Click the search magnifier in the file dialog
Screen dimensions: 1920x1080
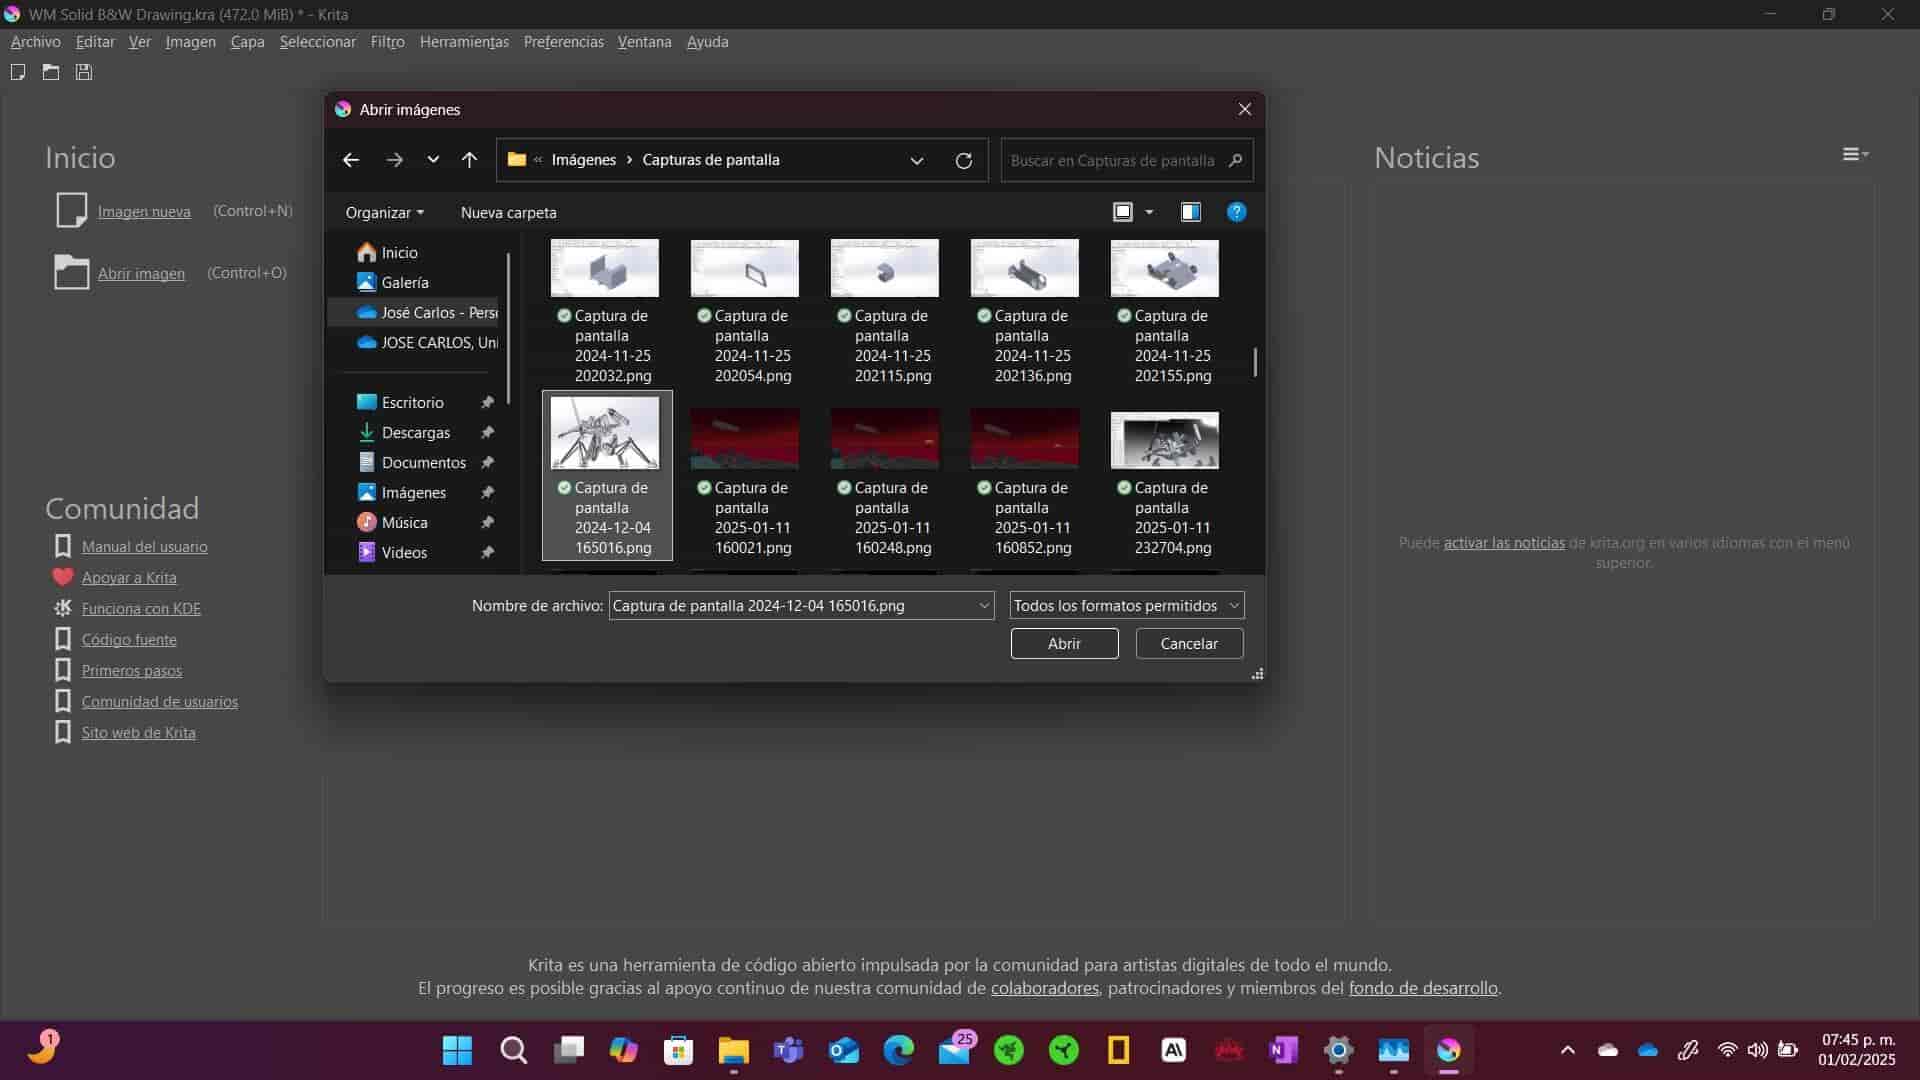tap(1236, 160)
